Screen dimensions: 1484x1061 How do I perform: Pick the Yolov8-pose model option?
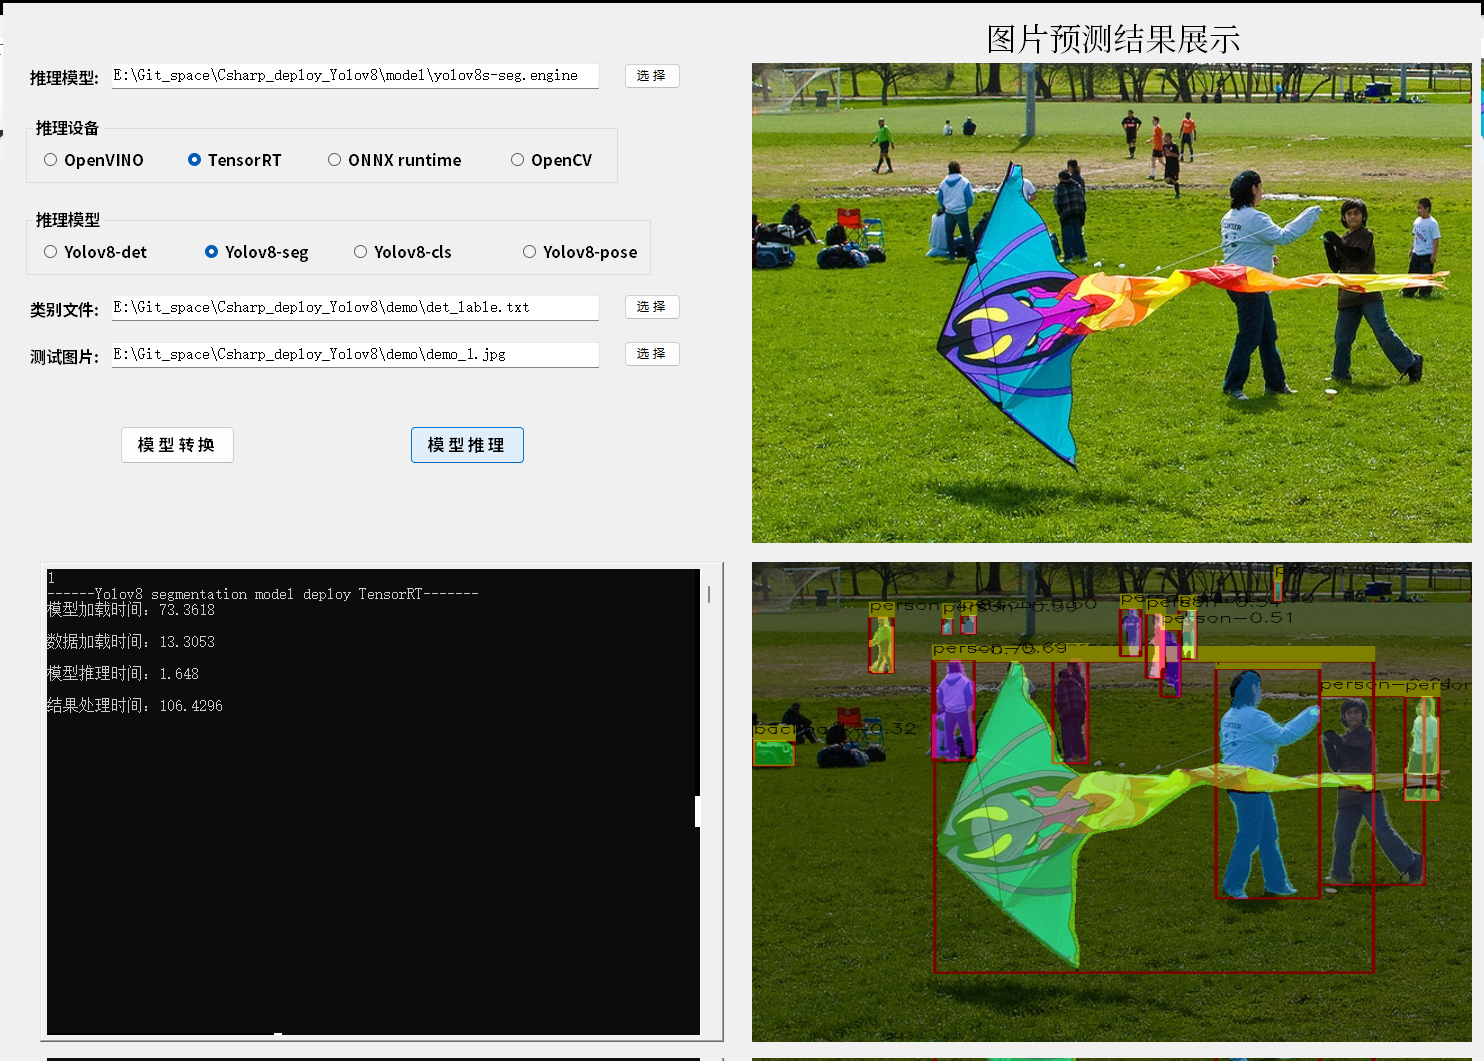click(x=580, y=252)
